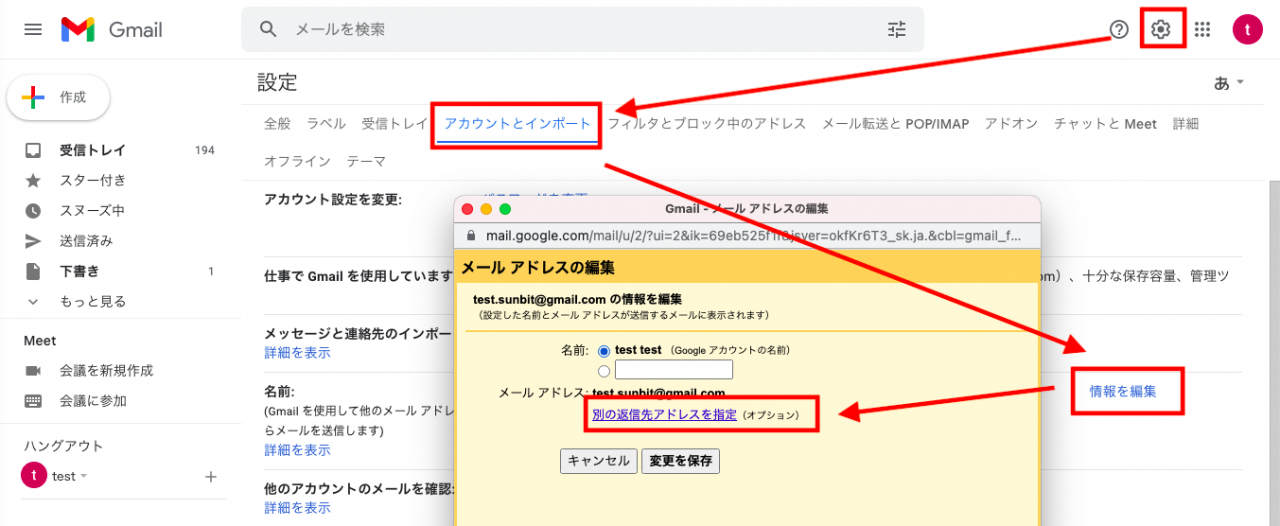Open the Settings gear icon
1280x526 pixels.
[x=1160, y=29]
